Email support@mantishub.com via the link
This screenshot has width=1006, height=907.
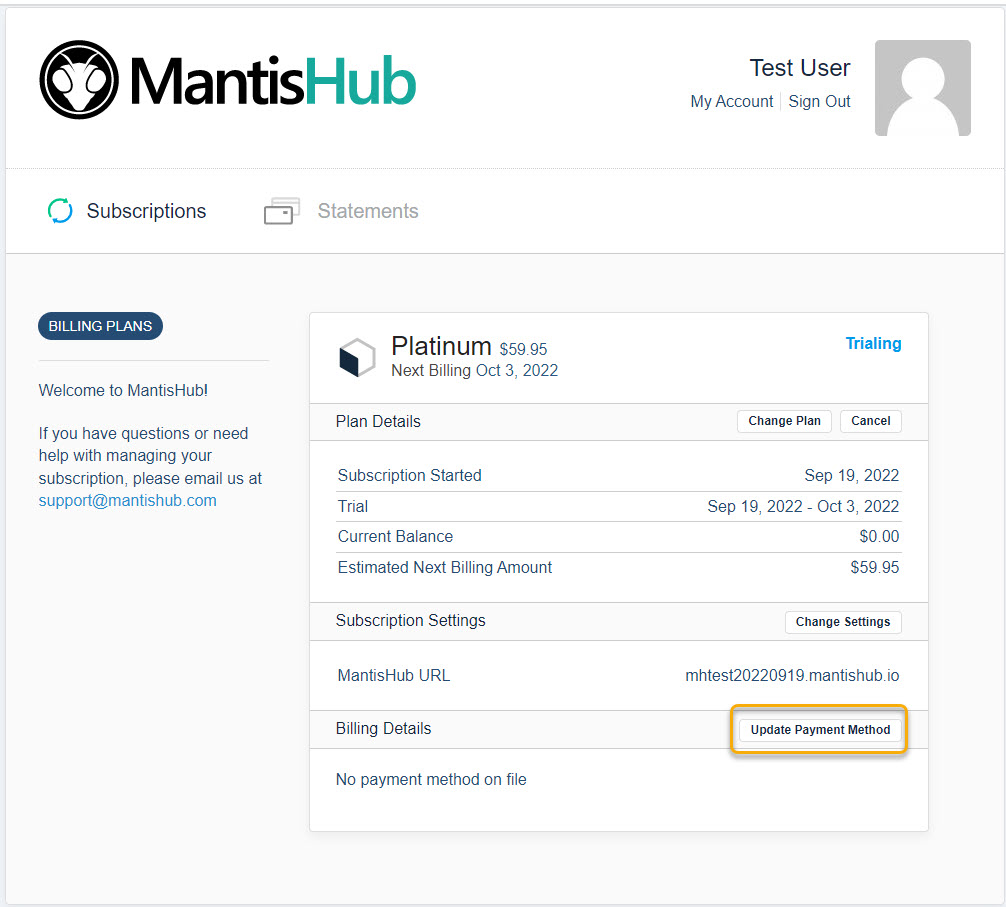point(128,500)
